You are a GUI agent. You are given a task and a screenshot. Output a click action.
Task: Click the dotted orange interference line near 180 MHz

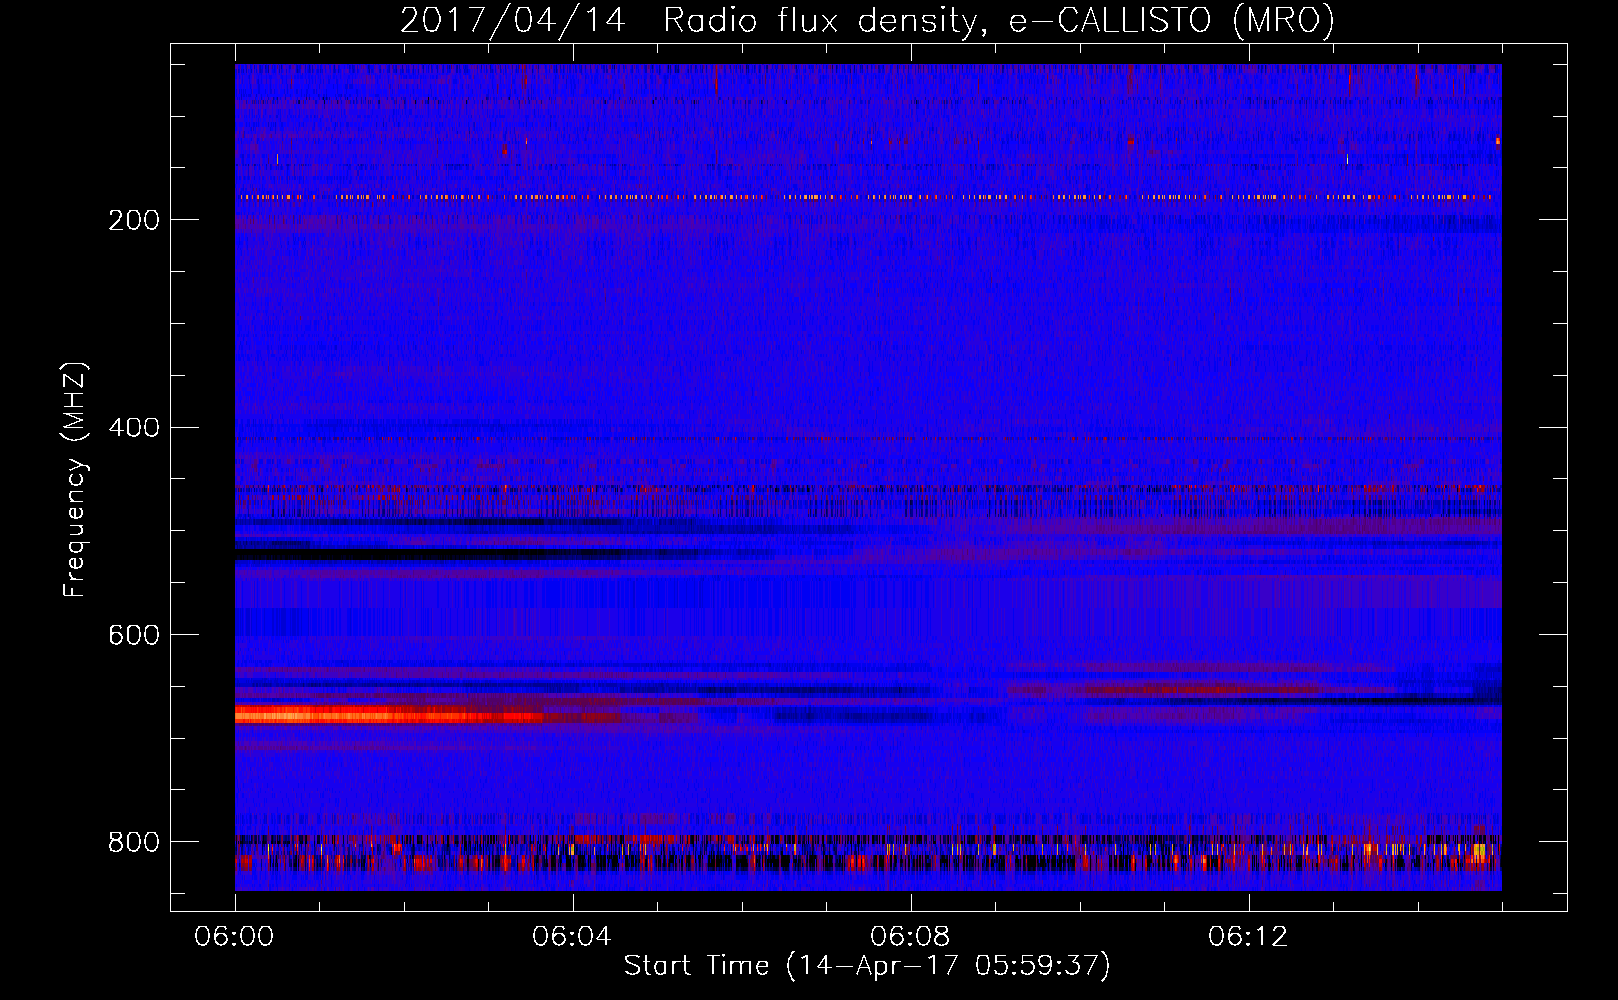coord(865,197)
